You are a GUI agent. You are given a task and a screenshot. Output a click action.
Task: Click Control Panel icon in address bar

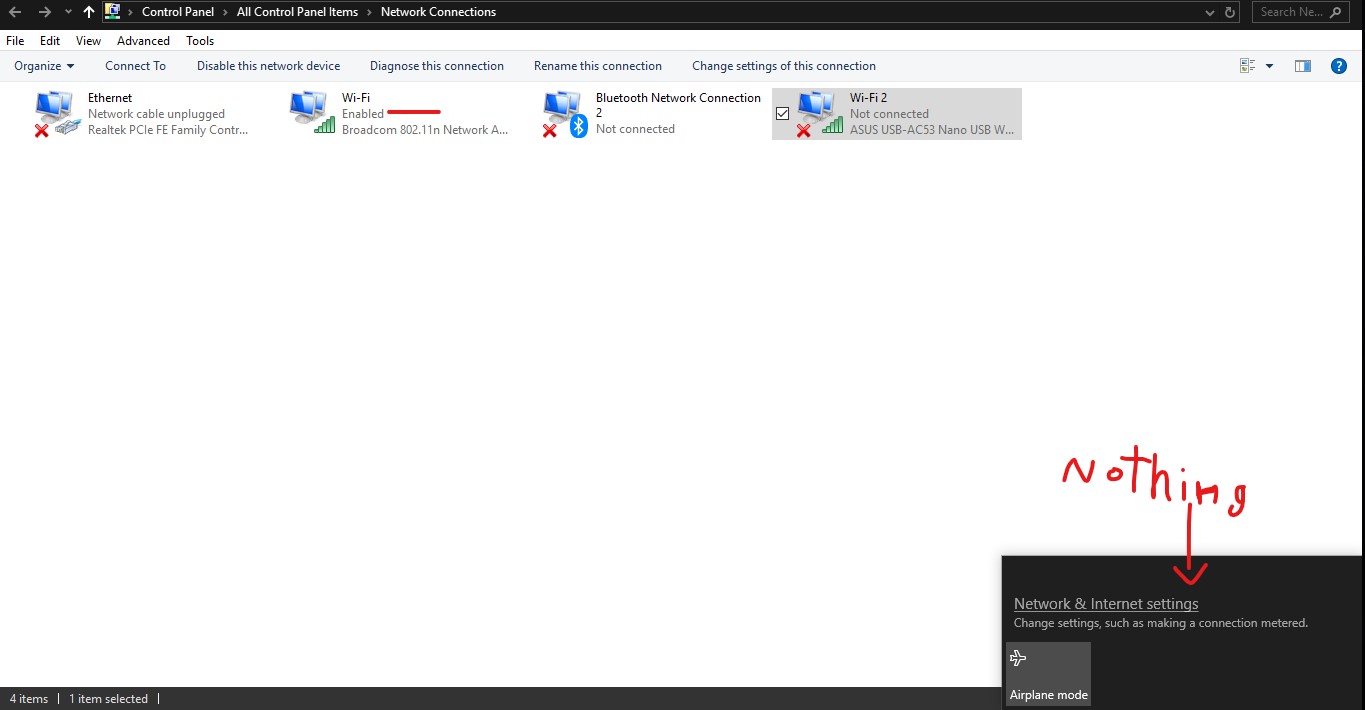[x=113, y=12]
